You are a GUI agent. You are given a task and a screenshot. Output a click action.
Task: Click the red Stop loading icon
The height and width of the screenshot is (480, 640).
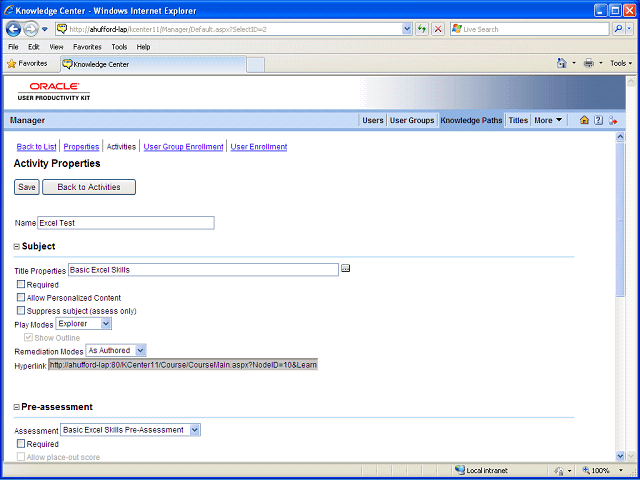coord(438,29)
